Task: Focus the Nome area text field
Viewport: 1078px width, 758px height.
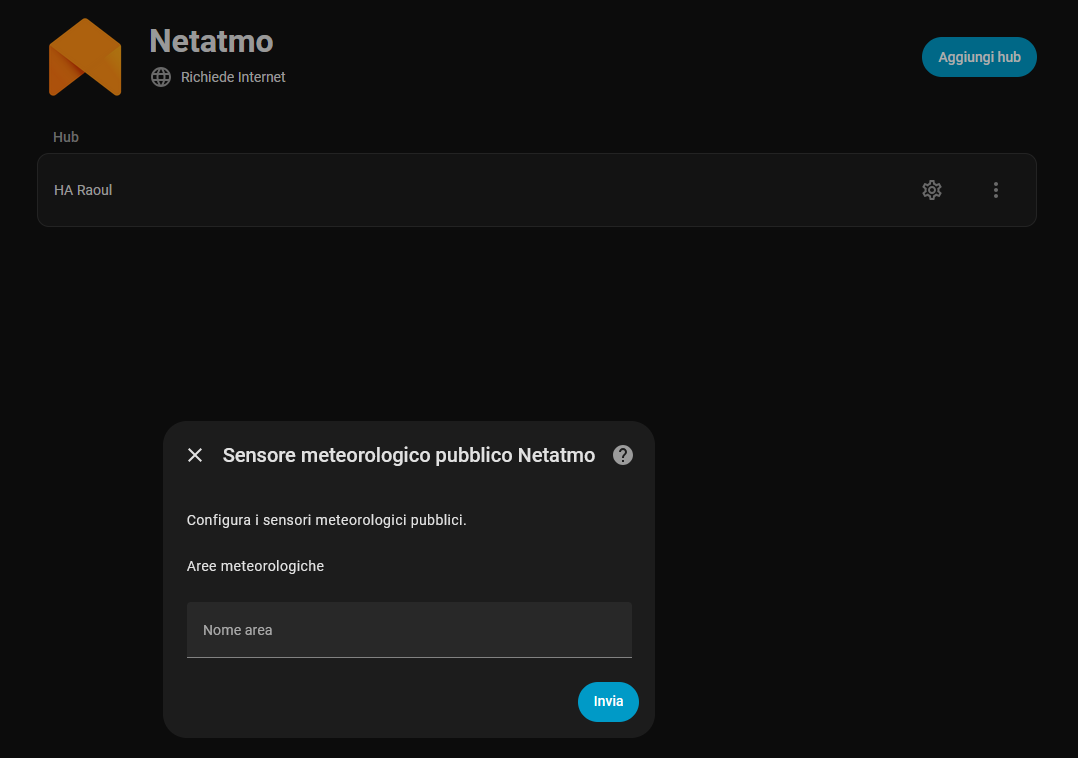Action: tap(409, 630)
